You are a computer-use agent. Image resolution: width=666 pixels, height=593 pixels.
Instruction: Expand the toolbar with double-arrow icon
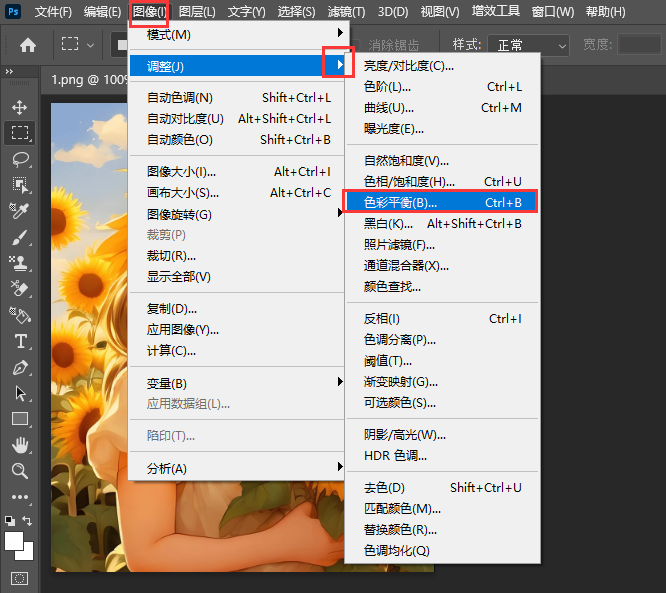point(9,71)
